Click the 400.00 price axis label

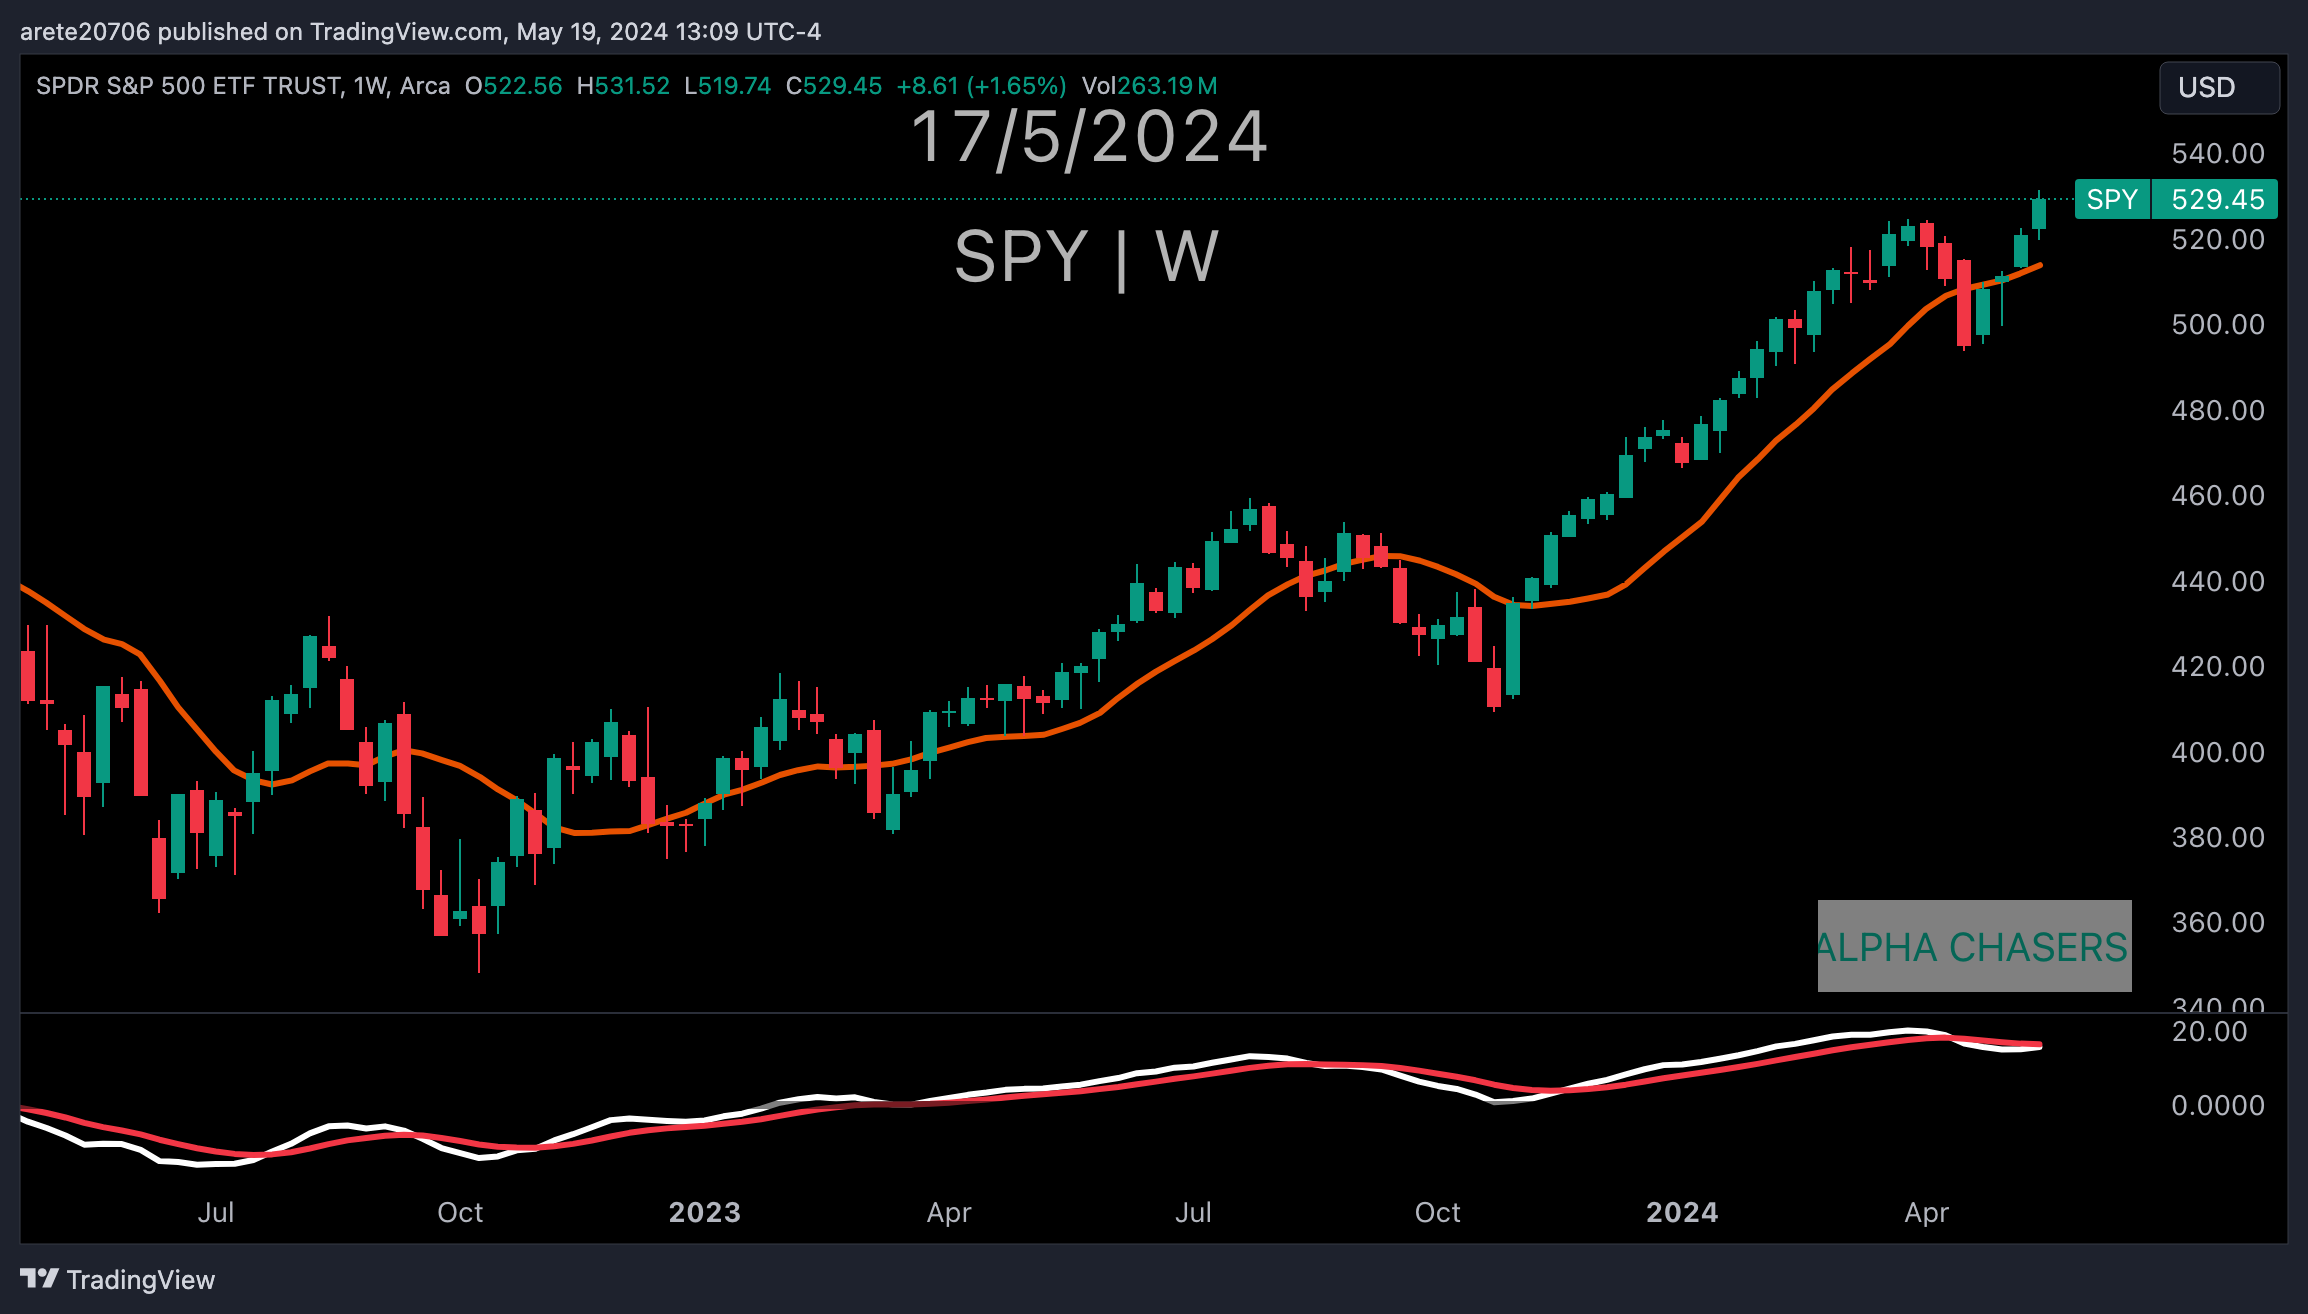coord(2218,752)
